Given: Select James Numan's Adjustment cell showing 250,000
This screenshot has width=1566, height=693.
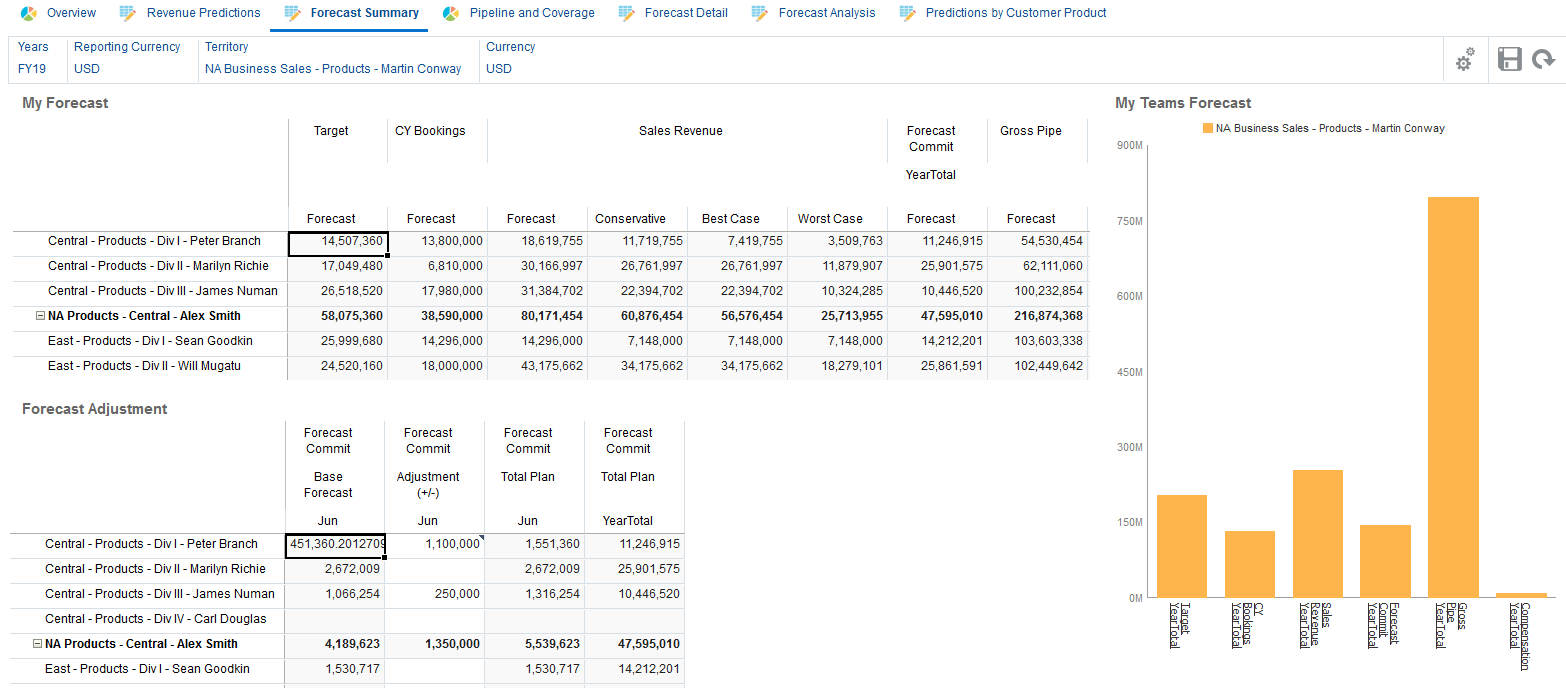Looking at the screenshot, I should coord(435,594).
